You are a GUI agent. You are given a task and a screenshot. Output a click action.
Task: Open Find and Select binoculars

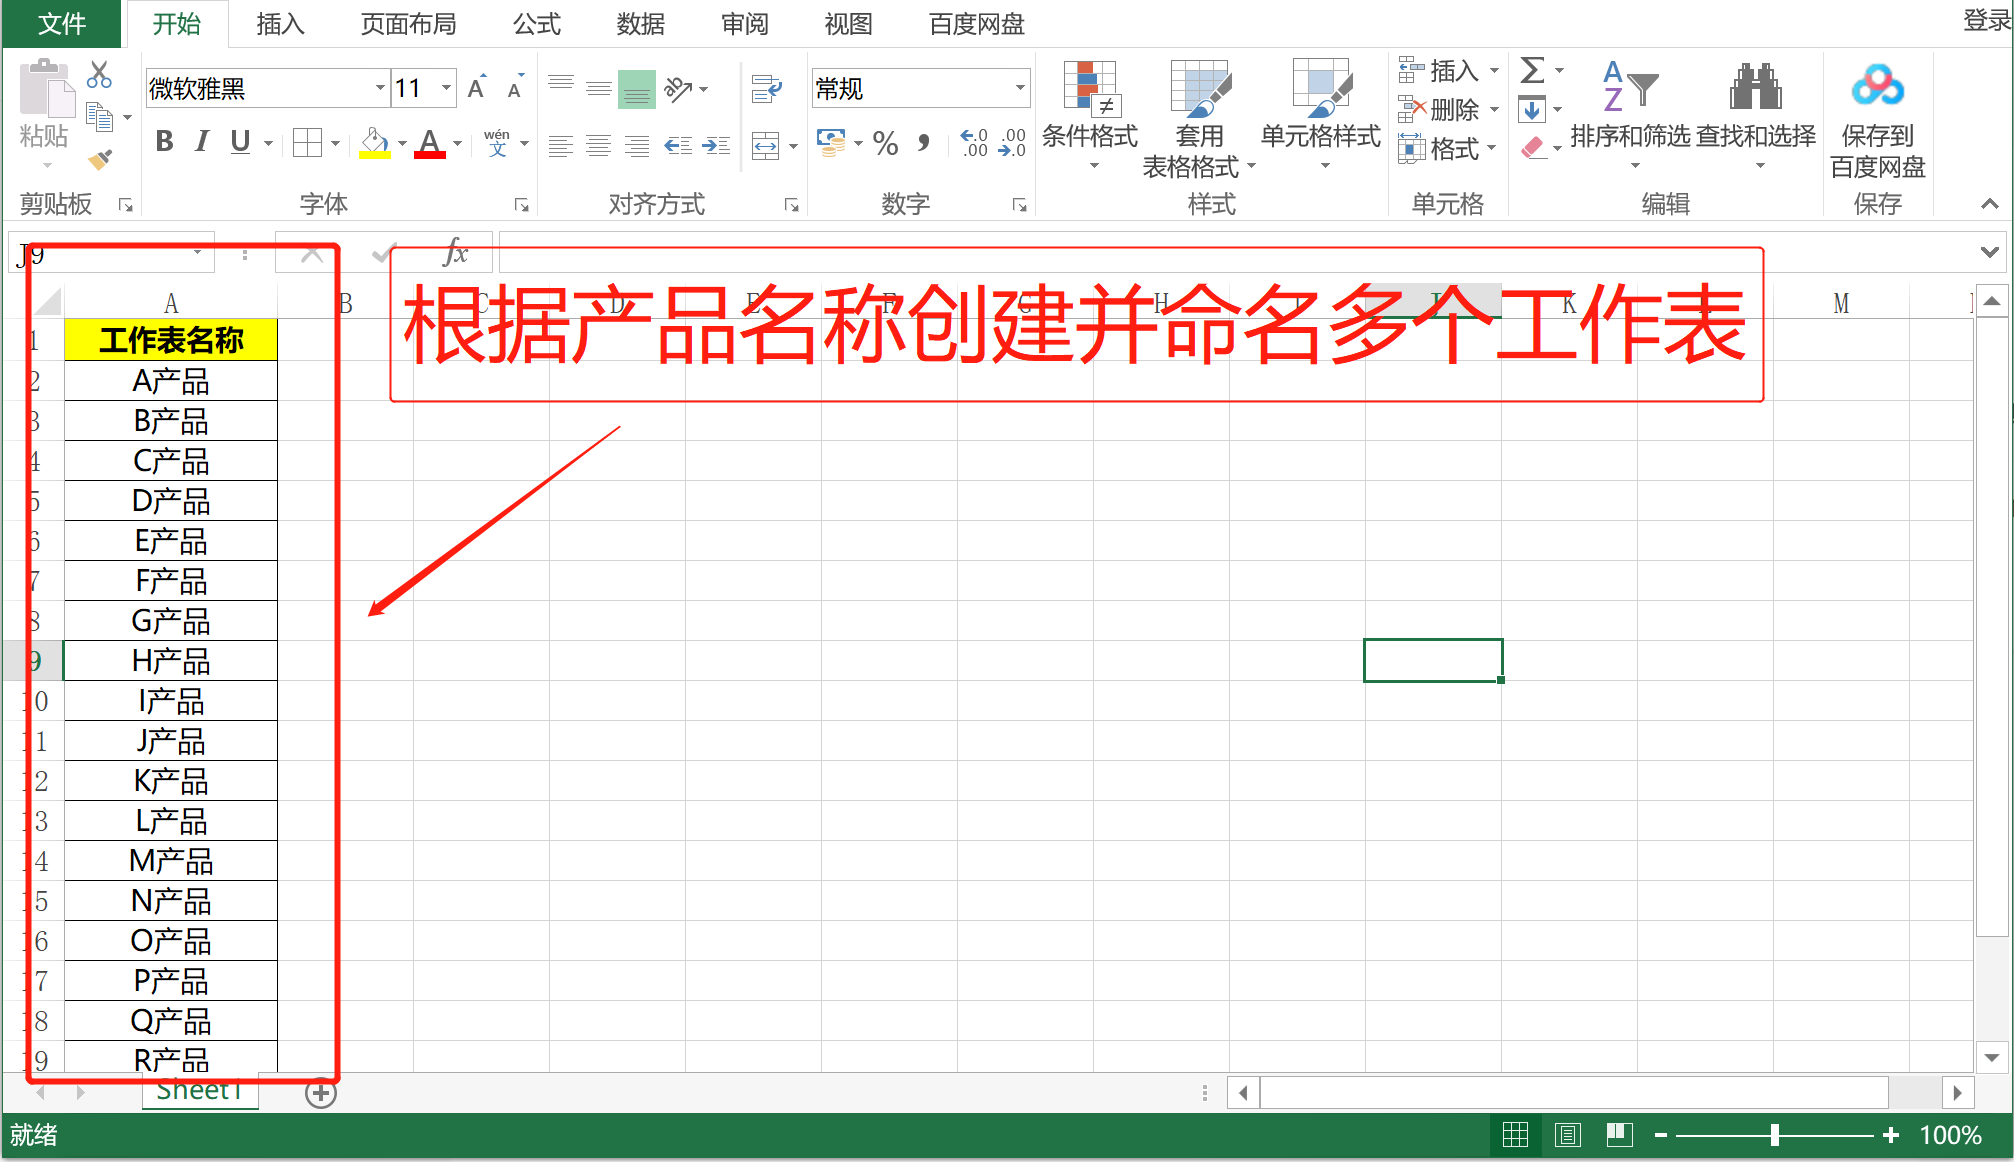click(1756, 116)
